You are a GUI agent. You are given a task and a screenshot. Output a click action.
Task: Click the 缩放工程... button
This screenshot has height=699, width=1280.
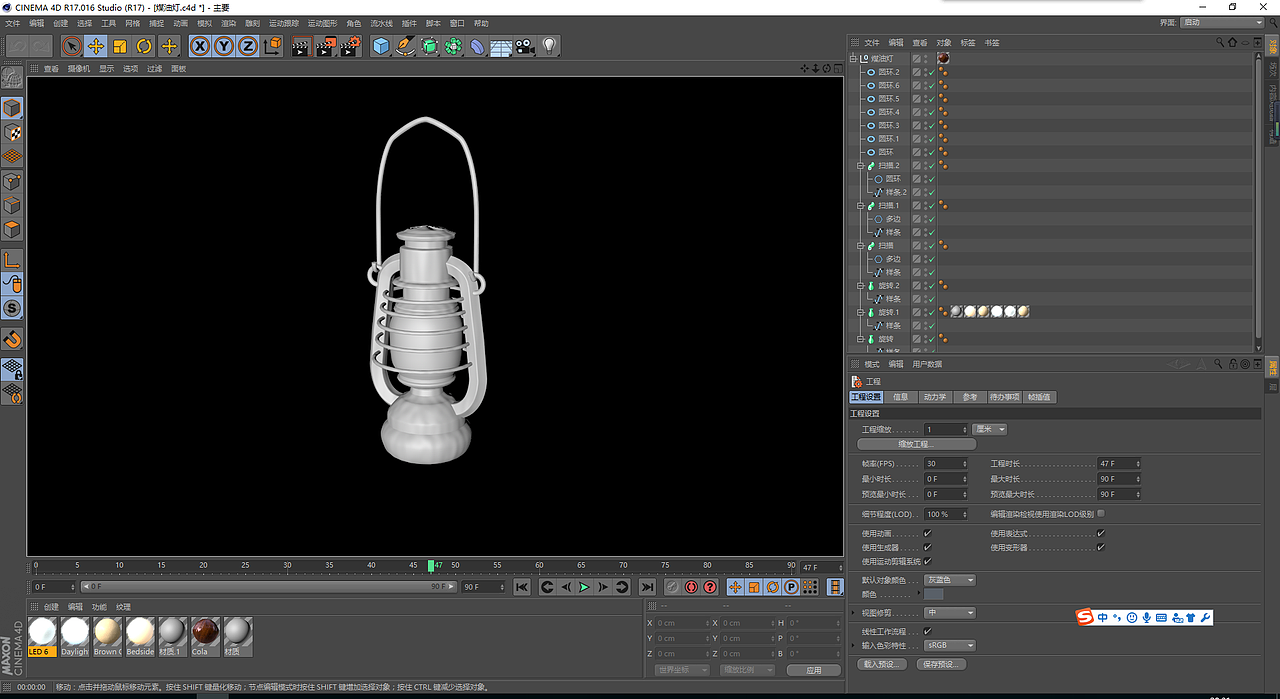click(917, 444)
